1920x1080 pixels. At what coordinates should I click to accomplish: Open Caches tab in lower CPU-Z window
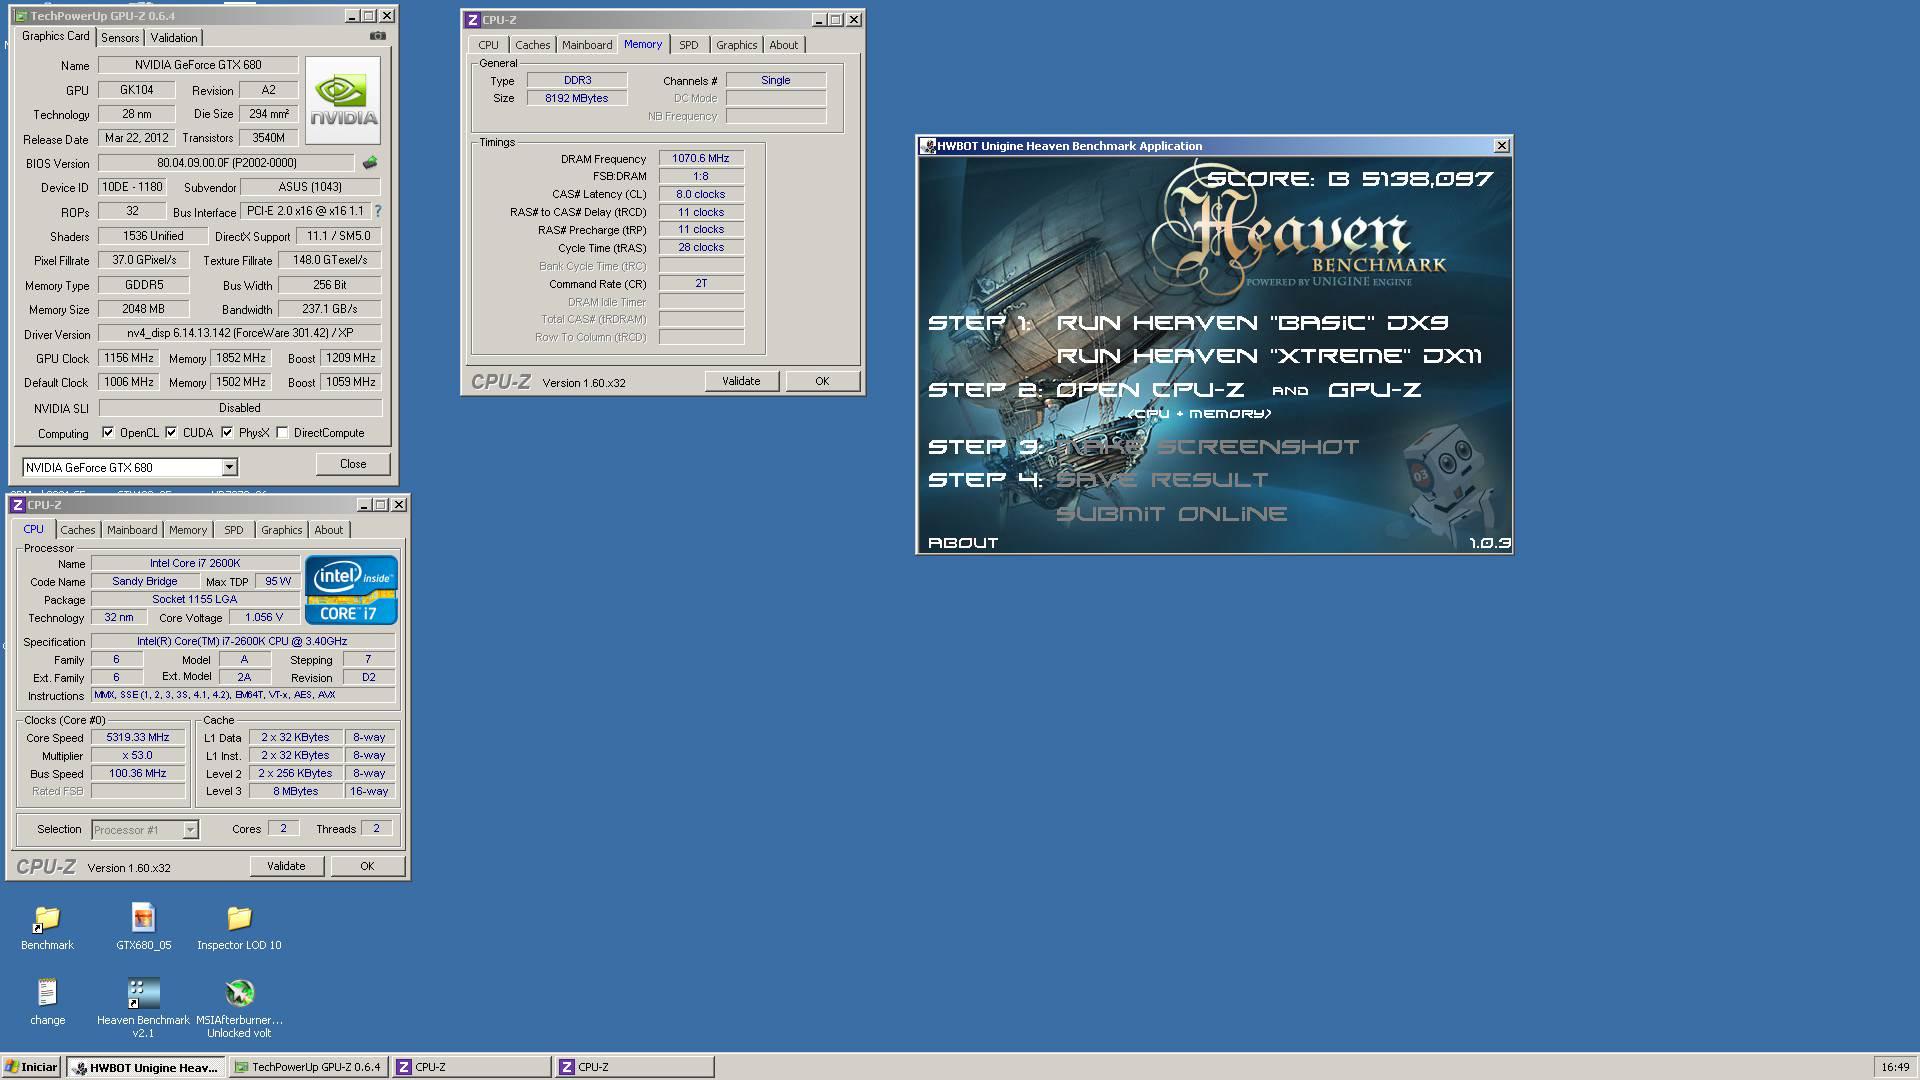(x=77, y=530)
